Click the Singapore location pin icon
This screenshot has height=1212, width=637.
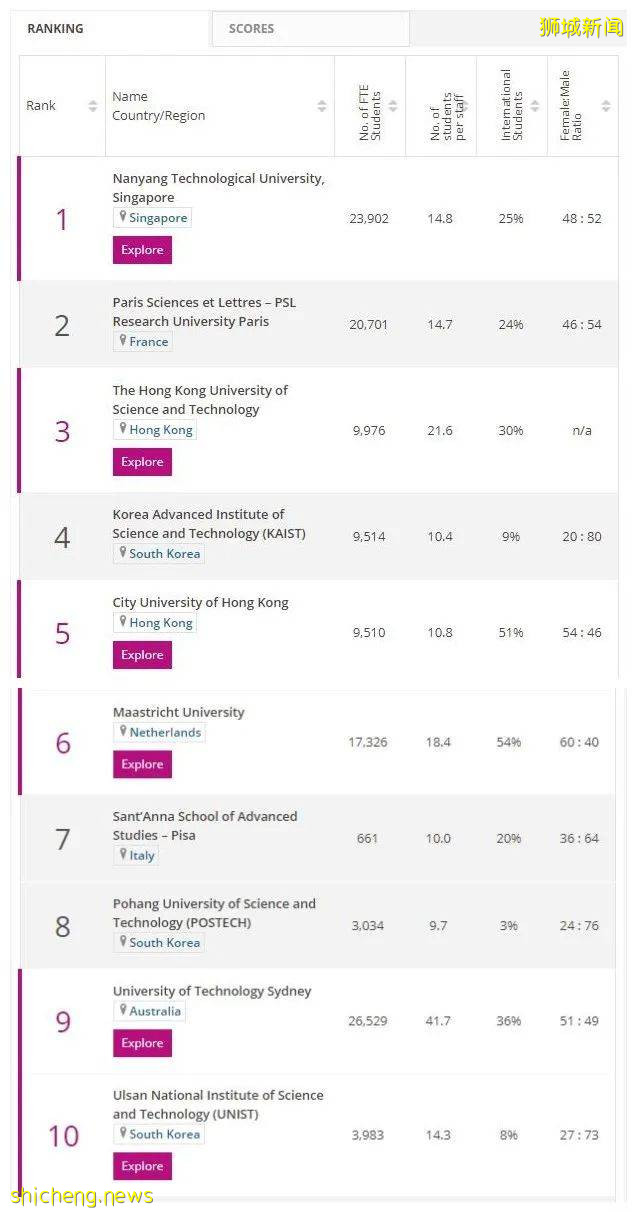tap(124, 217)
